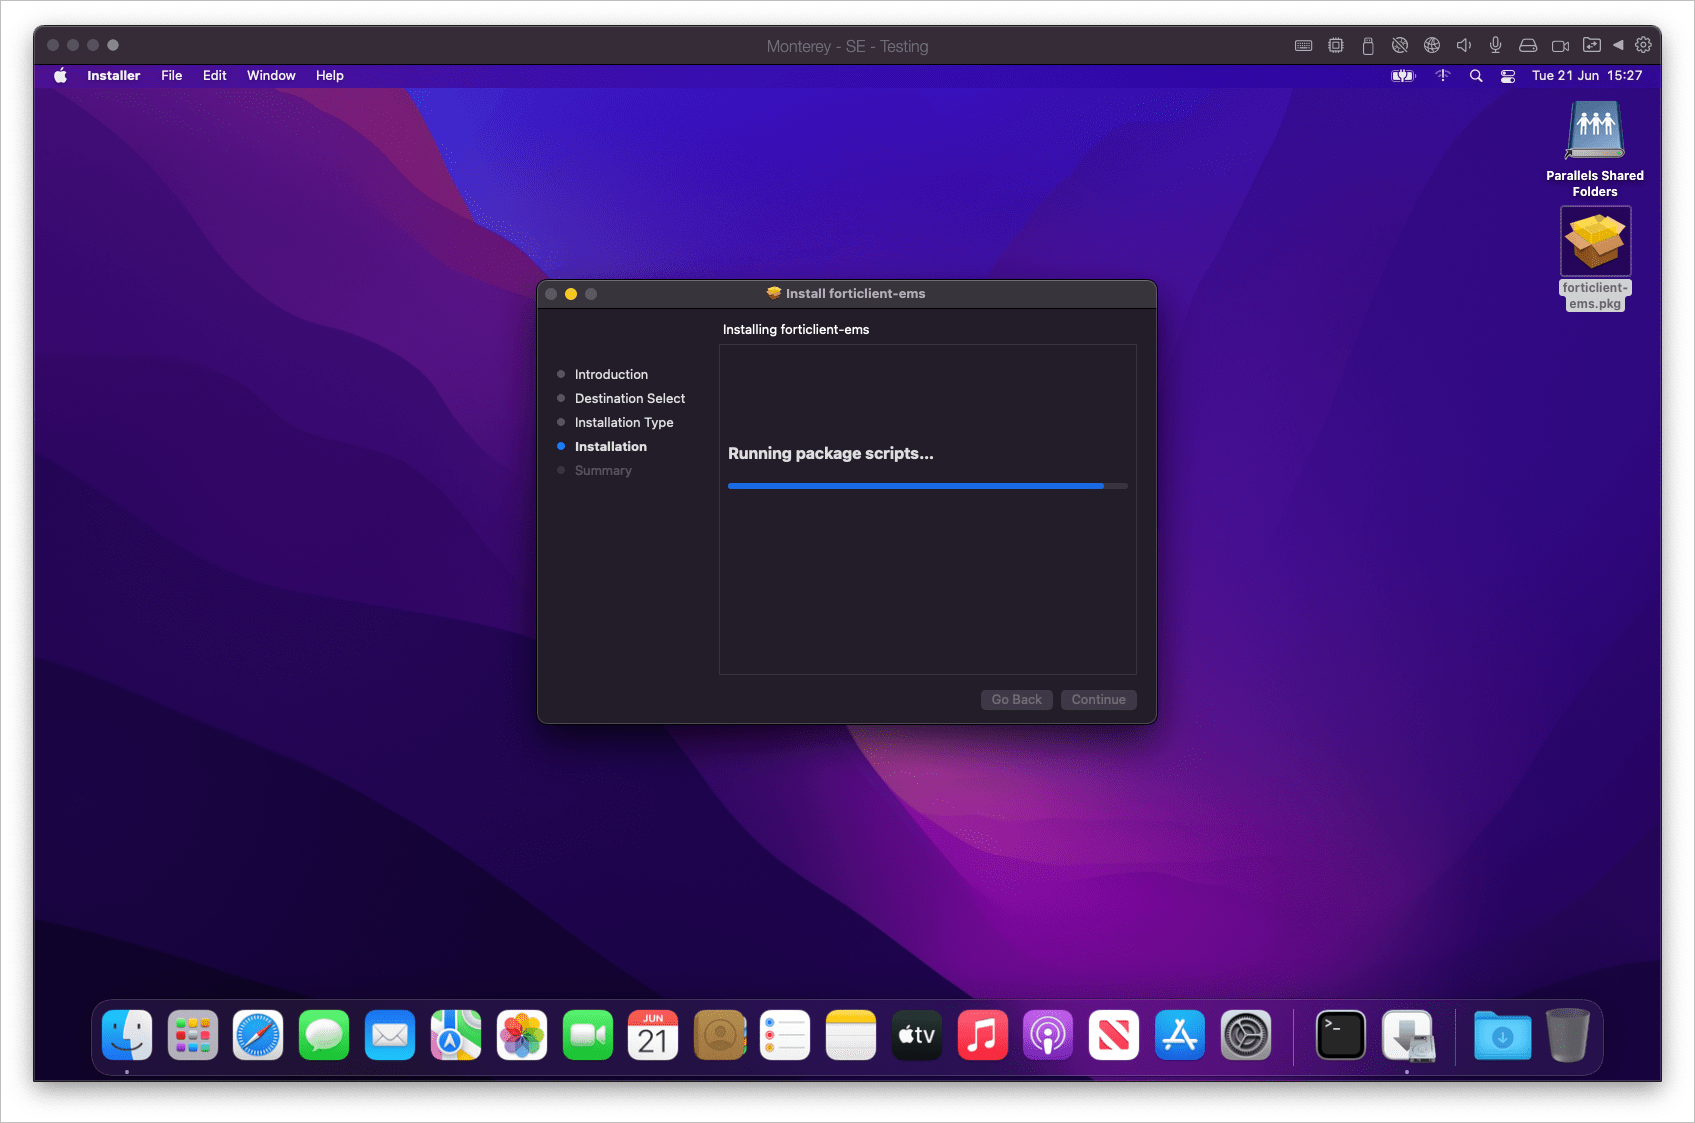The image size is (1695, 1123).
Task: Open the Window menu
Action: (x=271, y=76)
